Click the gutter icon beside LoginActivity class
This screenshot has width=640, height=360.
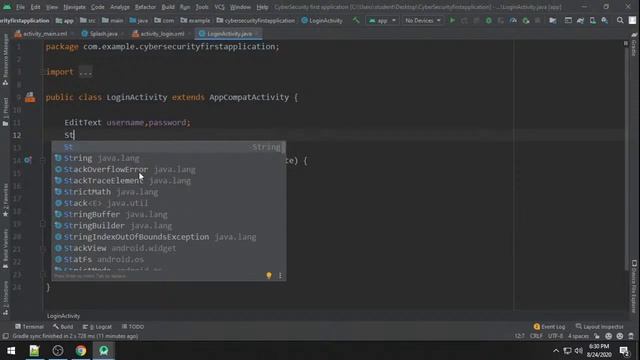(x=30, y=97)
